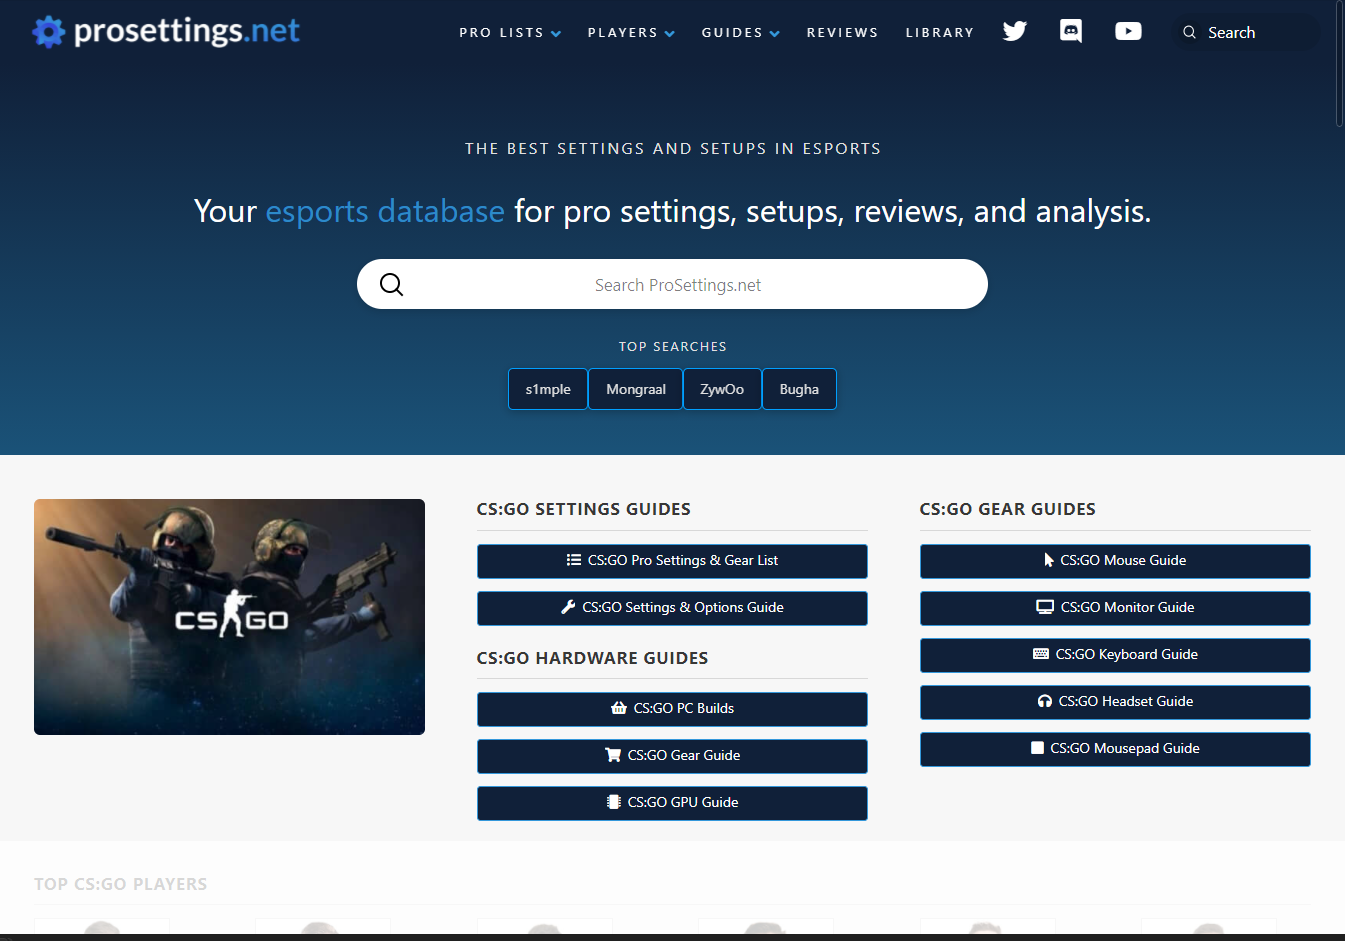Open the CS:GO Monitor Guide
Screen dimensions: 1345x941
pyautogui.click(x=1115, y=608)
